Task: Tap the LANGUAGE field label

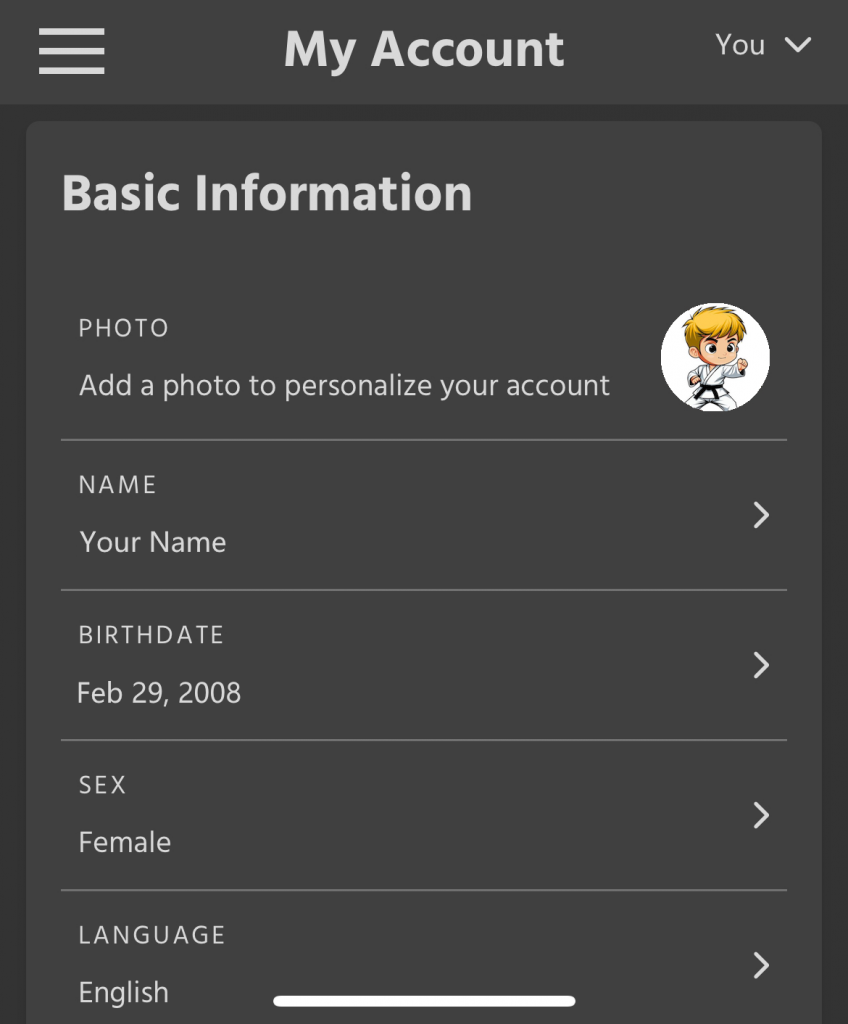Action: (x=152, y=935)
